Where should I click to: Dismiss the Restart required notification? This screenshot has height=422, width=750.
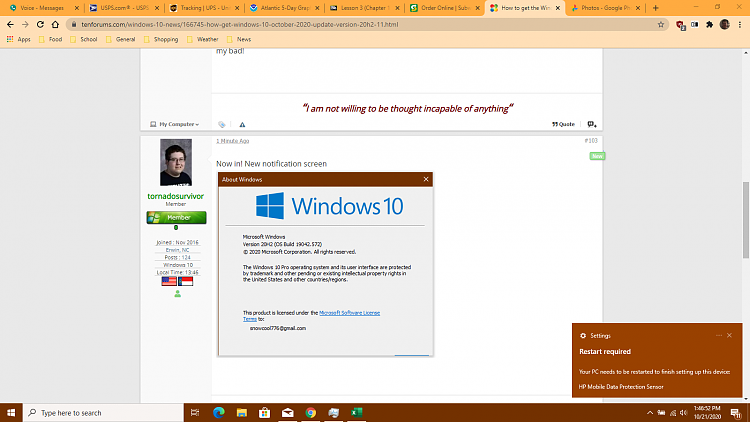pyautogui.click(x=729, y=335)
